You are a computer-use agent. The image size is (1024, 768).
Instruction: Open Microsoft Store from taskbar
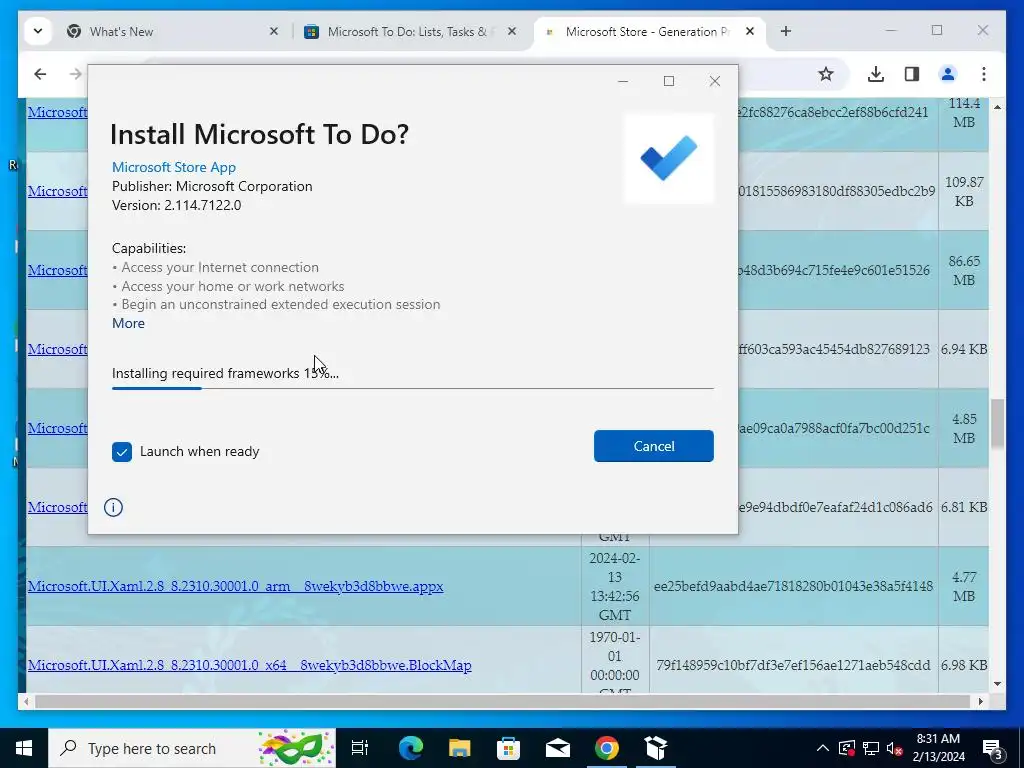click(508, 748)
